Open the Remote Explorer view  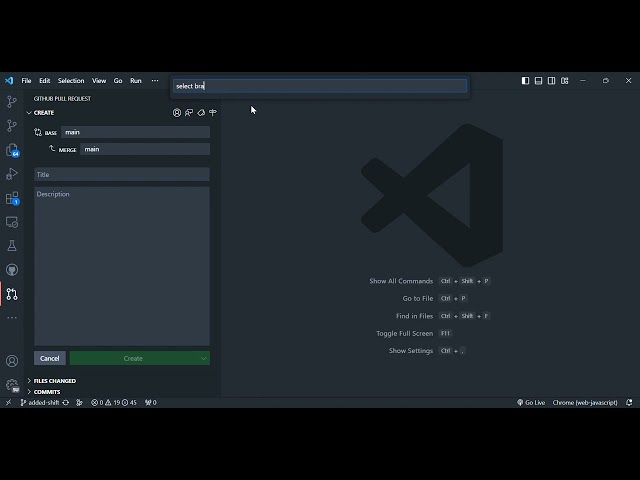[12, 222]
